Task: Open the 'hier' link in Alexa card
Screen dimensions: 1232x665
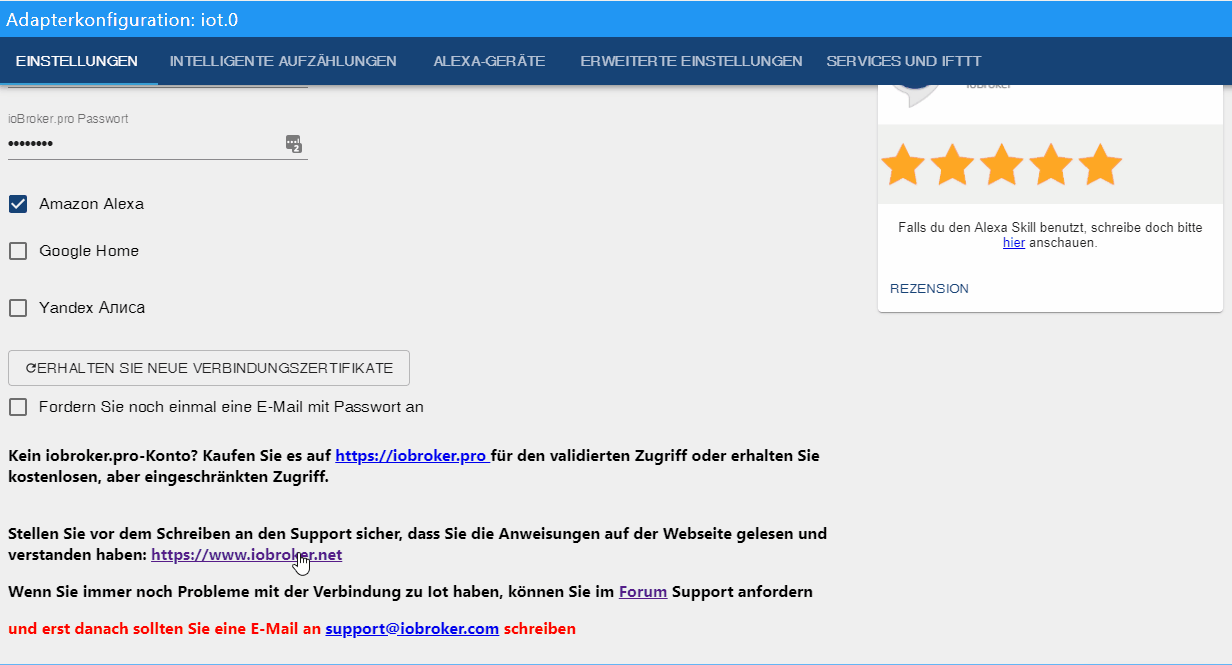Action: (1014, 243)
